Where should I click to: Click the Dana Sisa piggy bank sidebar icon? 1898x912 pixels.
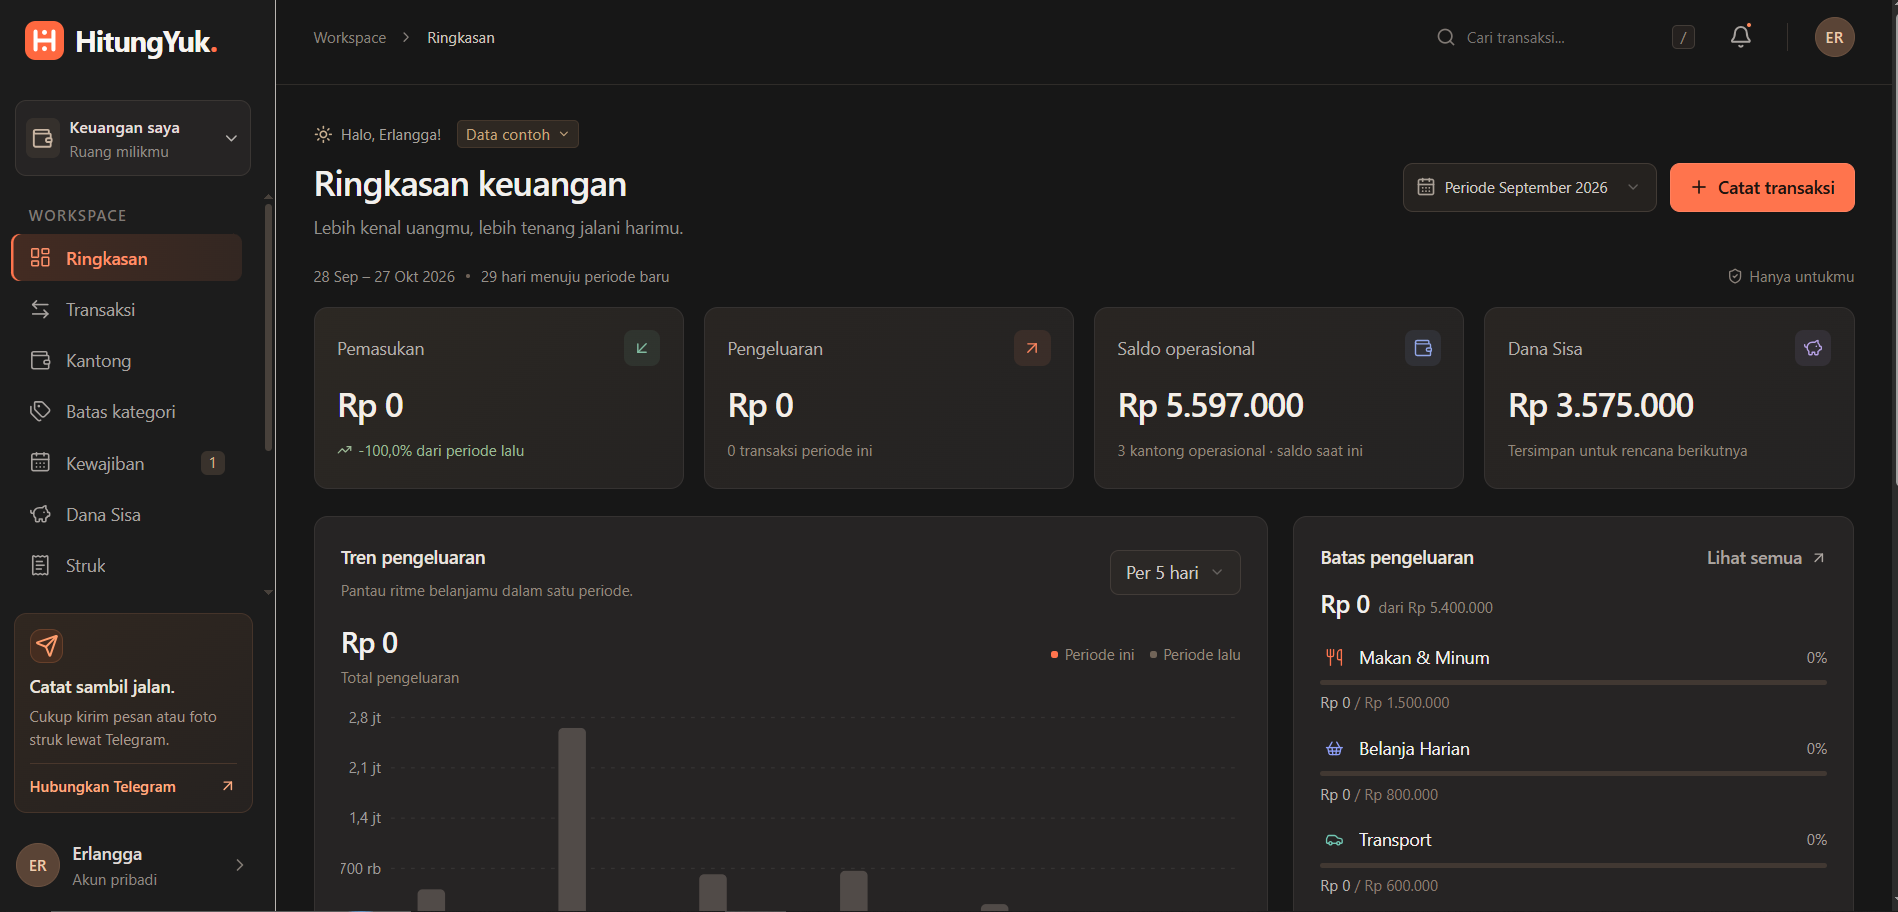tap(40, 514)
